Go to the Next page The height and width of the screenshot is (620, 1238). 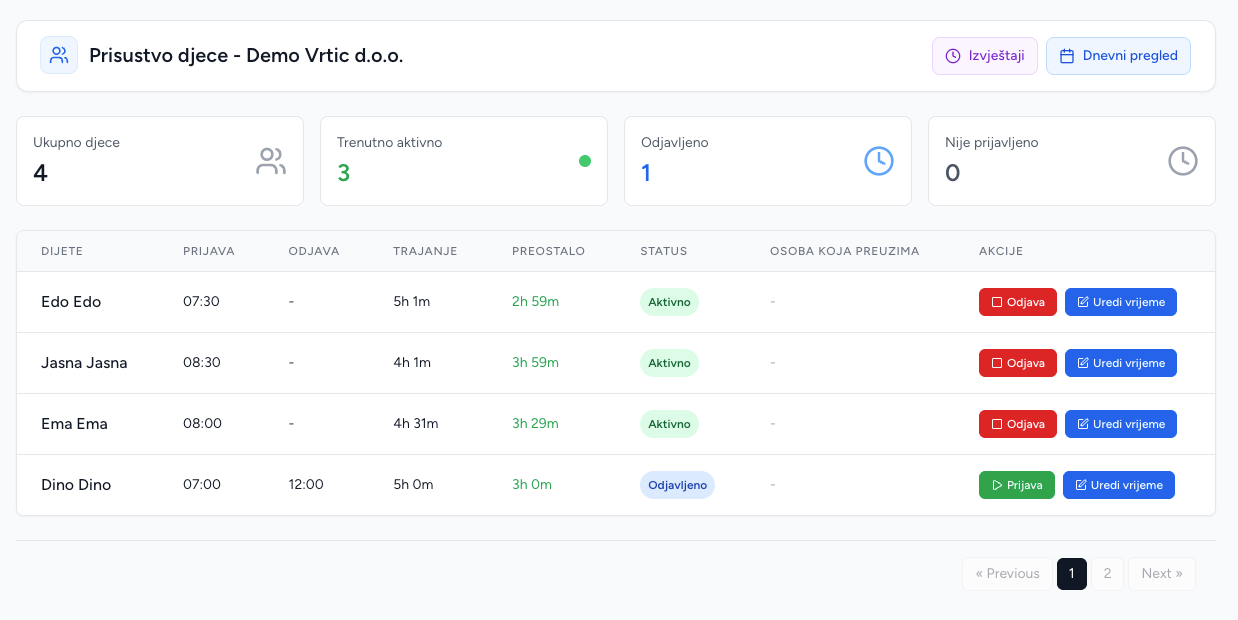pos(1162,574)
